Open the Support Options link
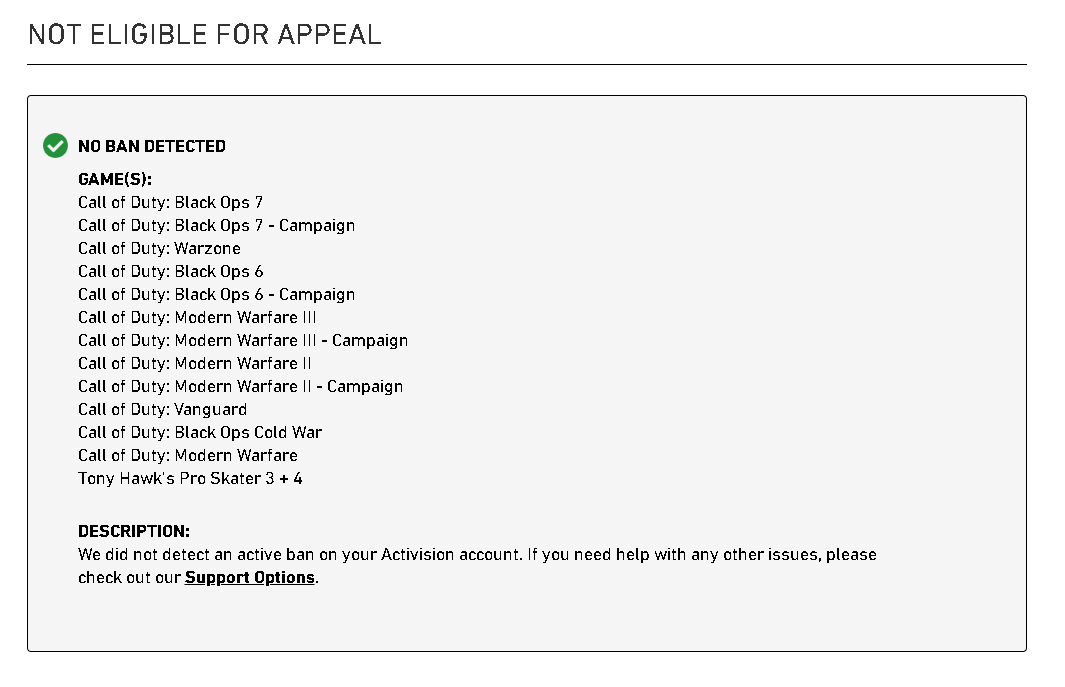Screen dimensions: 1065x687 pos(249,578)
